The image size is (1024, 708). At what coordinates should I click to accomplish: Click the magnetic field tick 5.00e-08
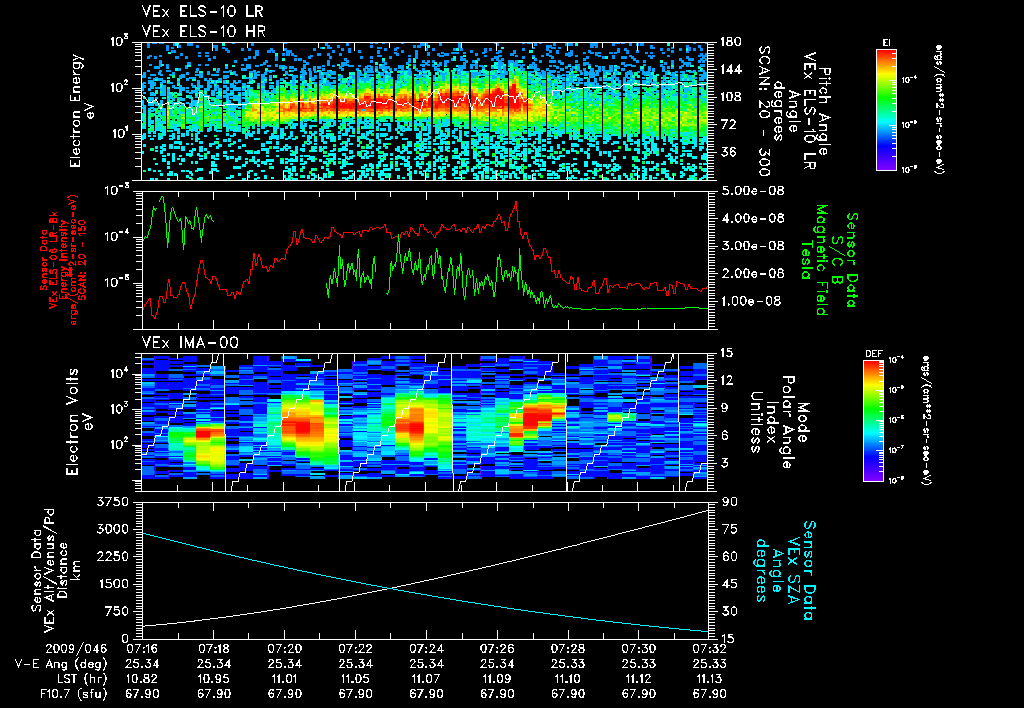click(752, 191)
